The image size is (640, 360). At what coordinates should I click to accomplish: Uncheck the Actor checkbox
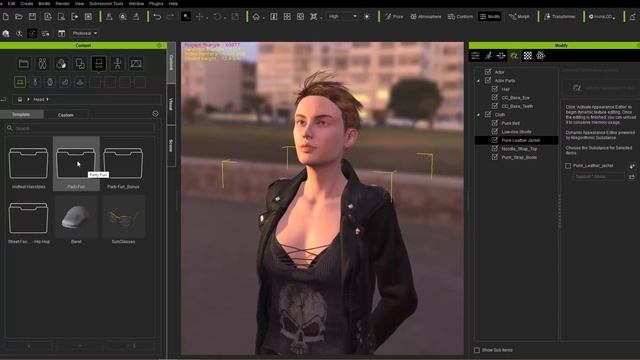(x=488, y=72)
